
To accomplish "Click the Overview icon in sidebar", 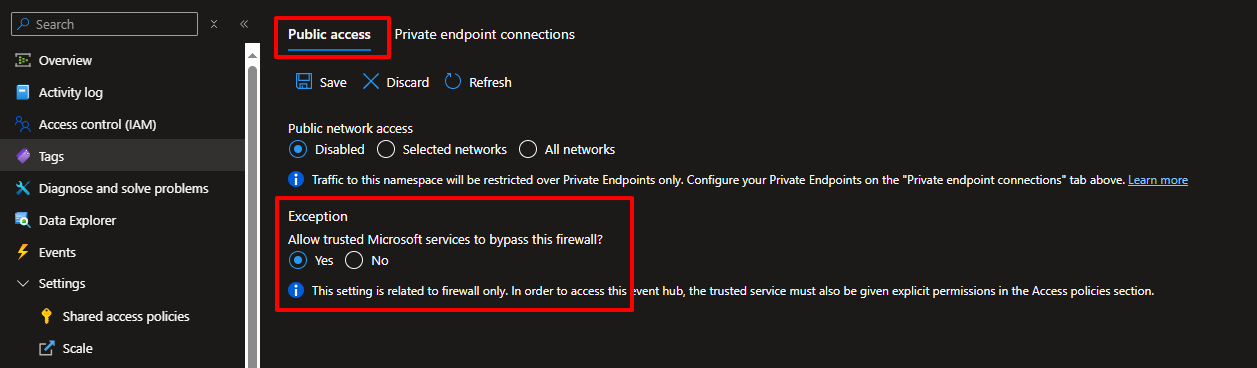I will [23, 61].
